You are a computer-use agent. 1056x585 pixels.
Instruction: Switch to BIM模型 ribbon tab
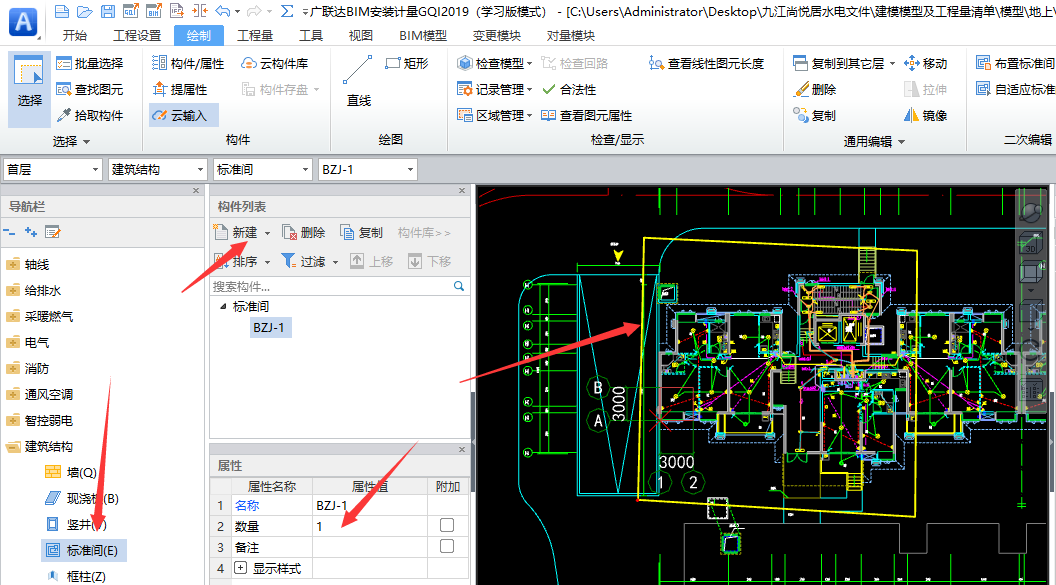(x=422, y=36)
